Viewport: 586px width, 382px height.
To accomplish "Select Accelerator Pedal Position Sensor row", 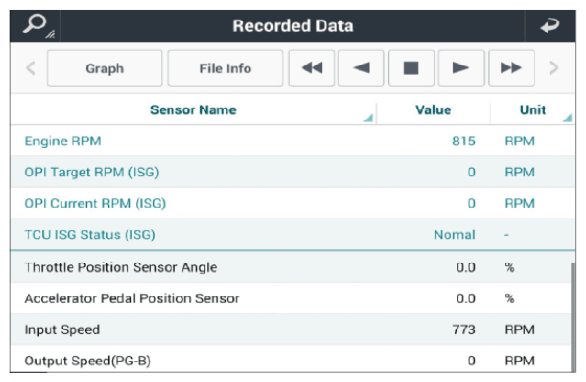I will tap(291, 298).
